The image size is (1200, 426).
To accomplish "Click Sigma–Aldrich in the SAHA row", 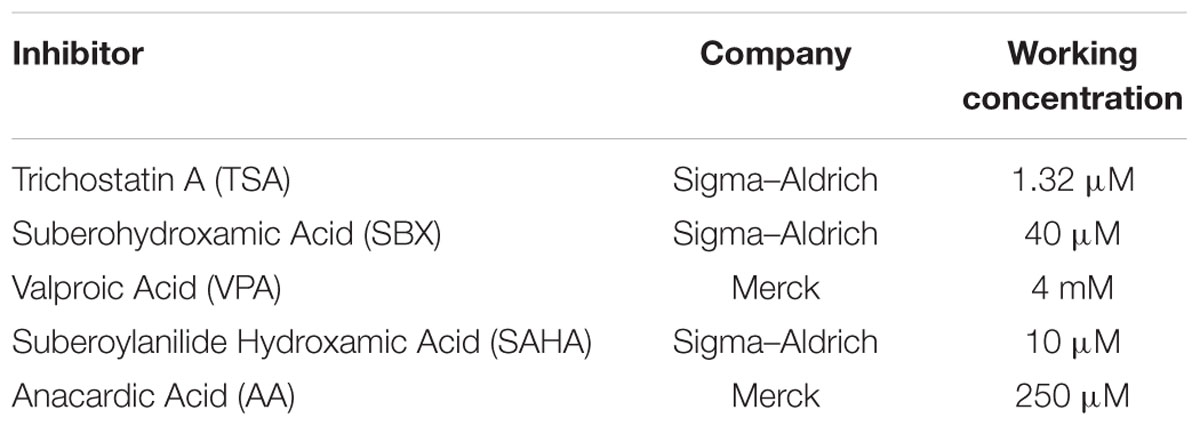I will point(775,342).
